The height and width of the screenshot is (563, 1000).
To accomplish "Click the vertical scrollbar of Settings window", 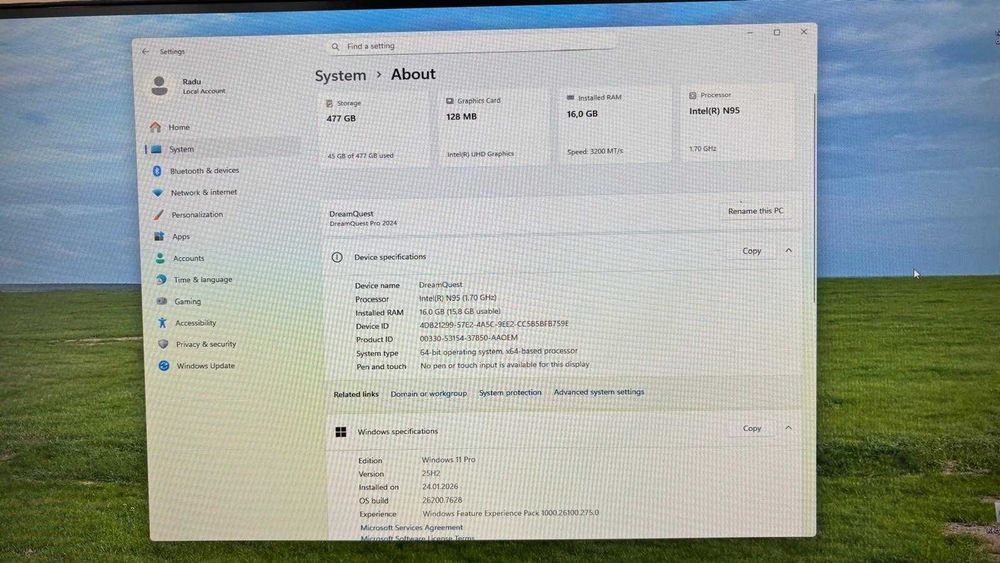I will 814,198.
